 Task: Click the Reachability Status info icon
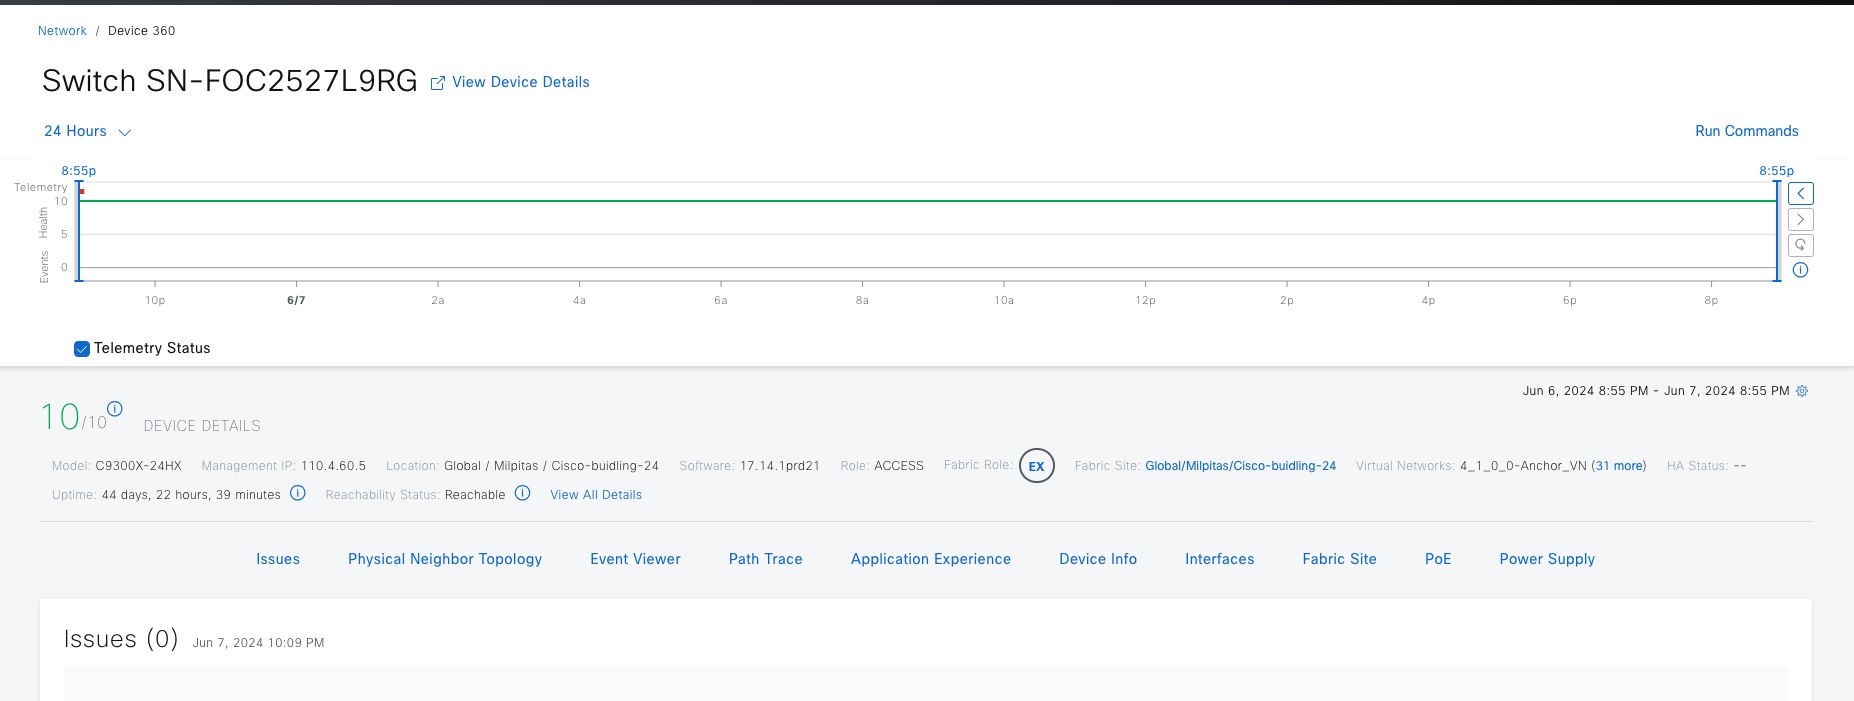[x=522, y=493]
